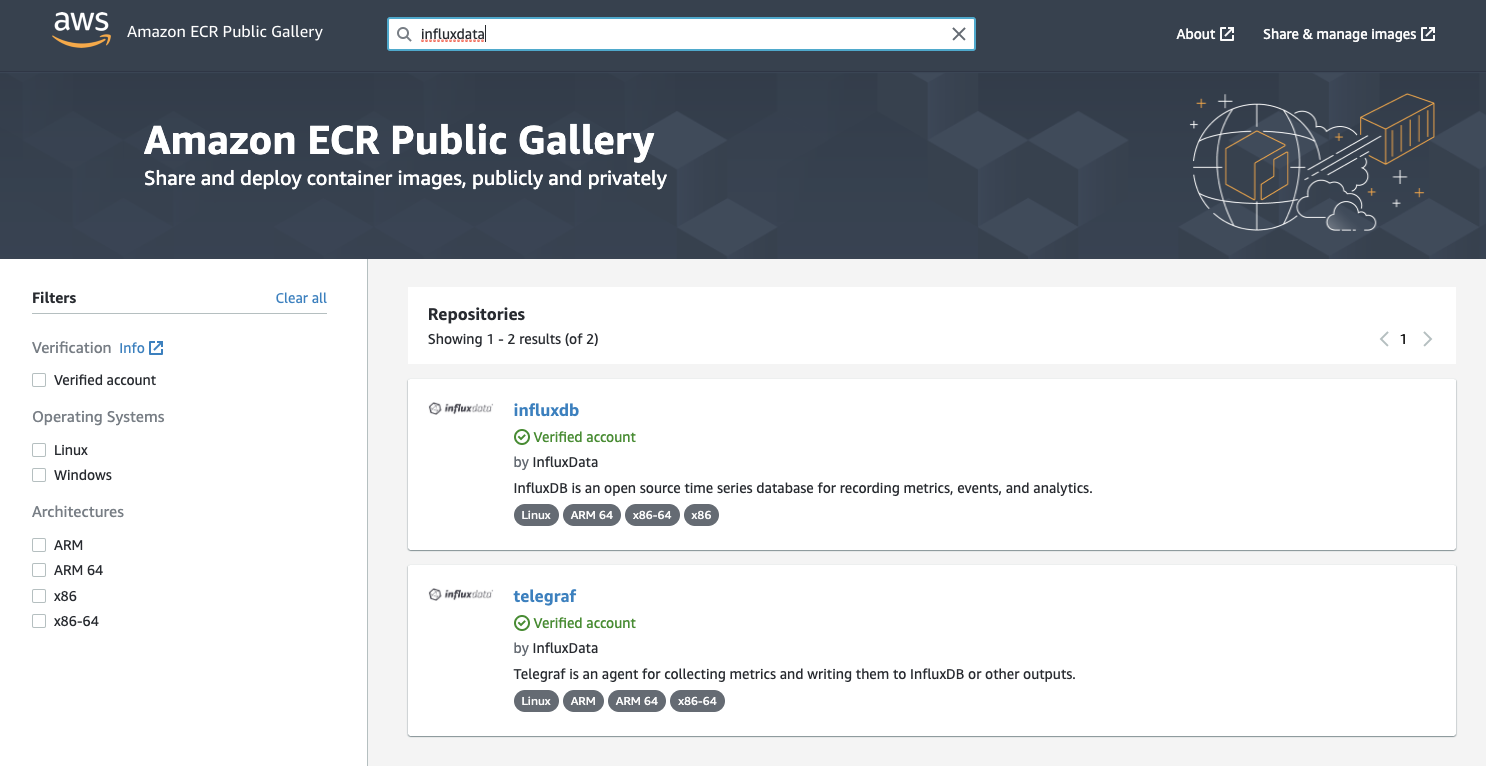Open Share & manage images link

(1349, 34)
